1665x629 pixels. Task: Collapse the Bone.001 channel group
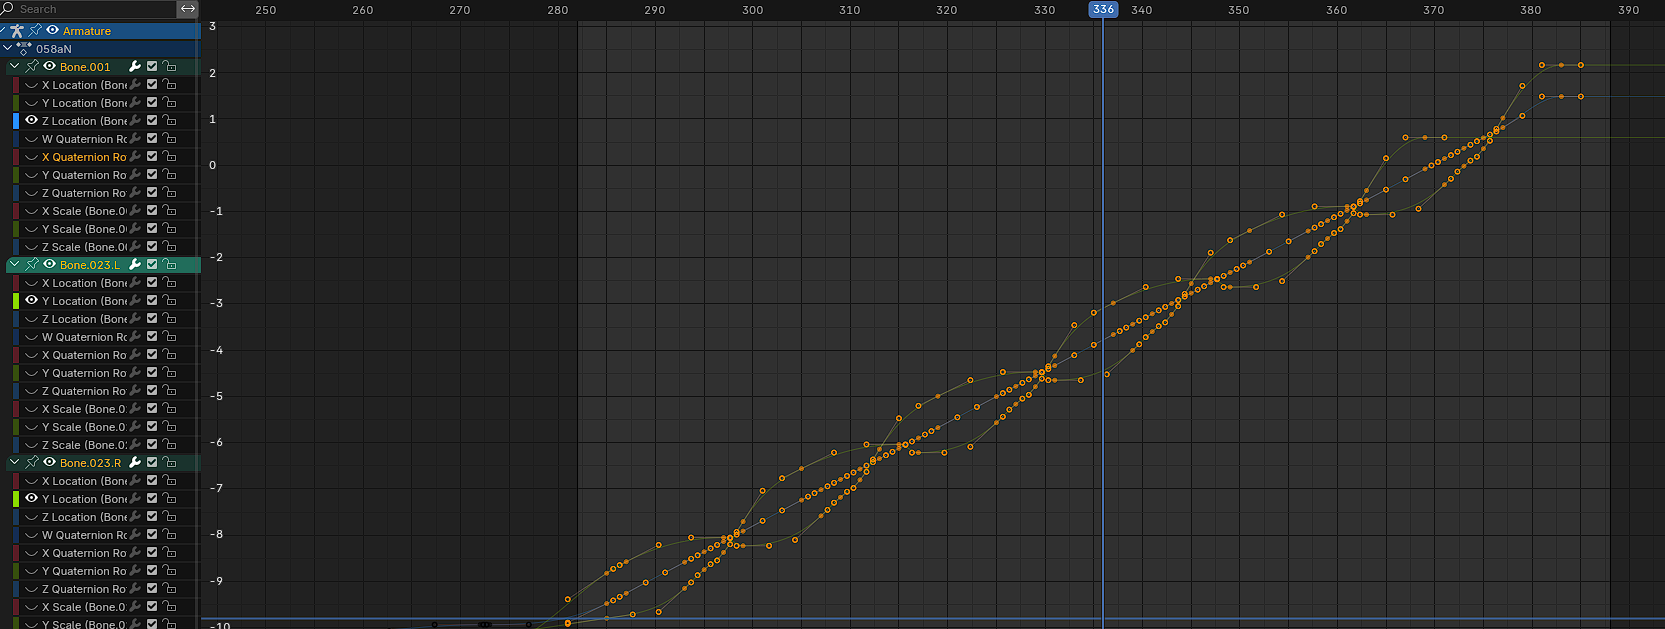15,67
